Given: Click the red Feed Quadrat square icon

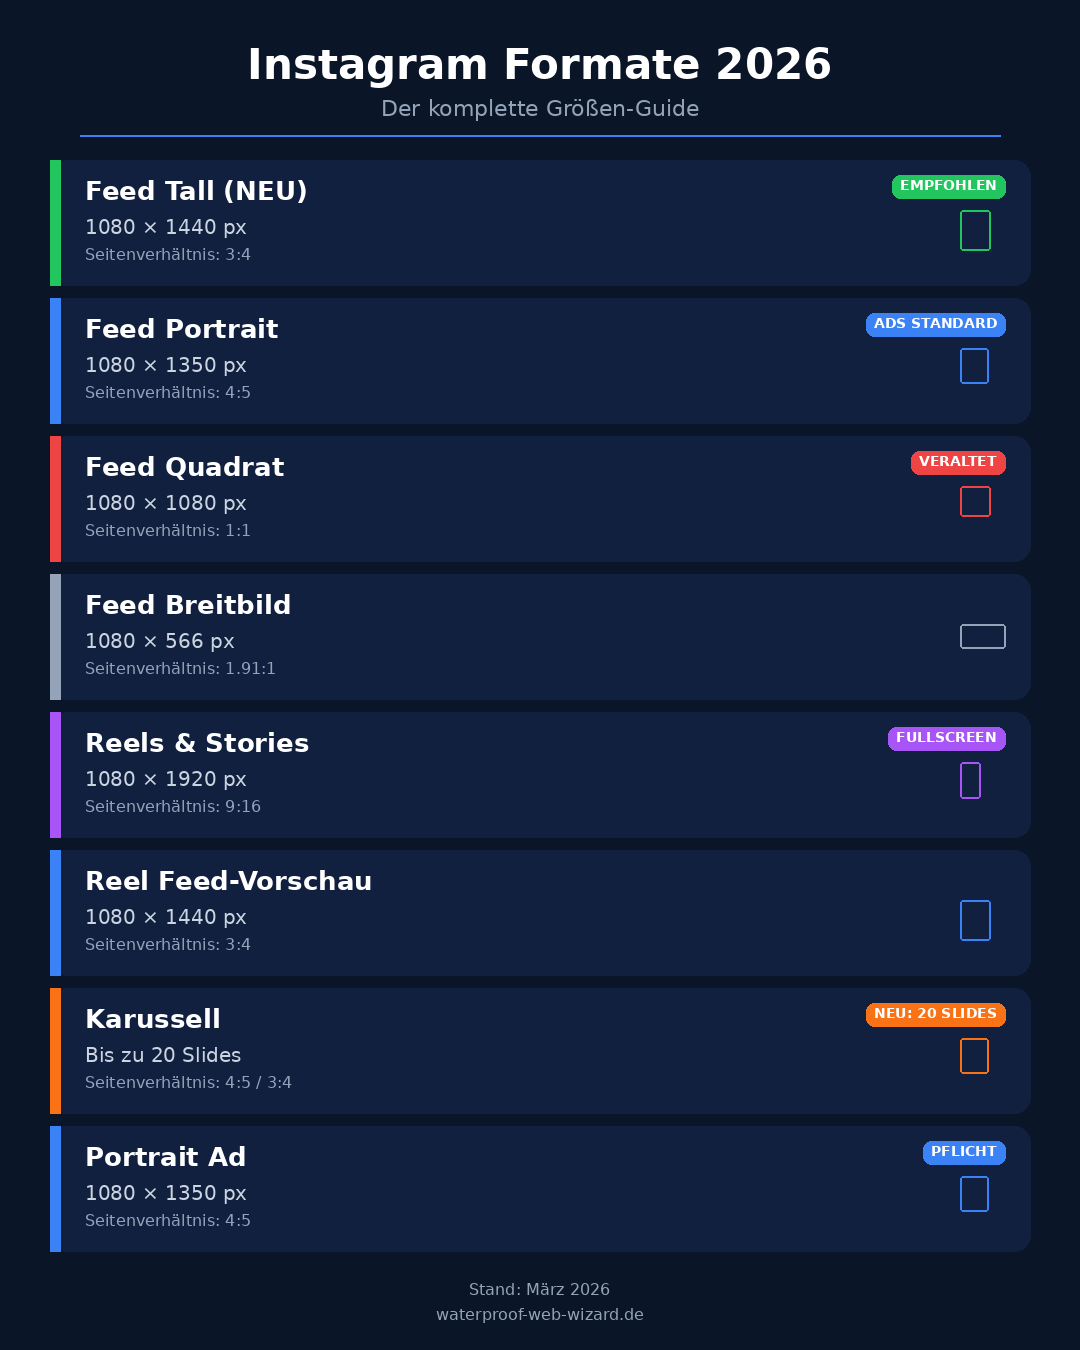Looking at the screenshot, I should point(975,502).
